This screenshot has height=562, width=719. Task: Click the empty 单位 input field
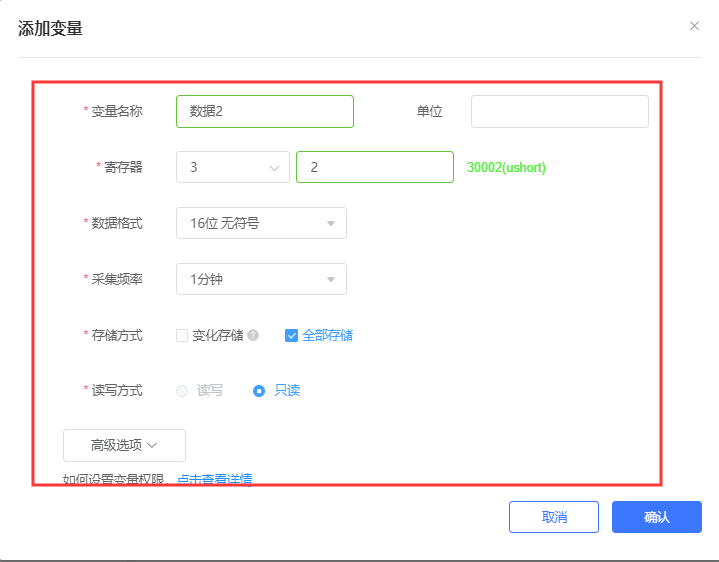click(x=559, y=112)
